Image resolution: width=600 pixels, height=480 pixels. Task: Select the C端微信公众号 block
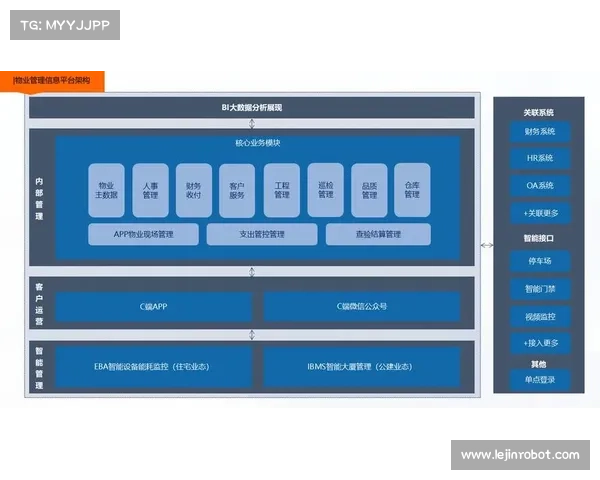pyautogui.click(x=362, y=306)
